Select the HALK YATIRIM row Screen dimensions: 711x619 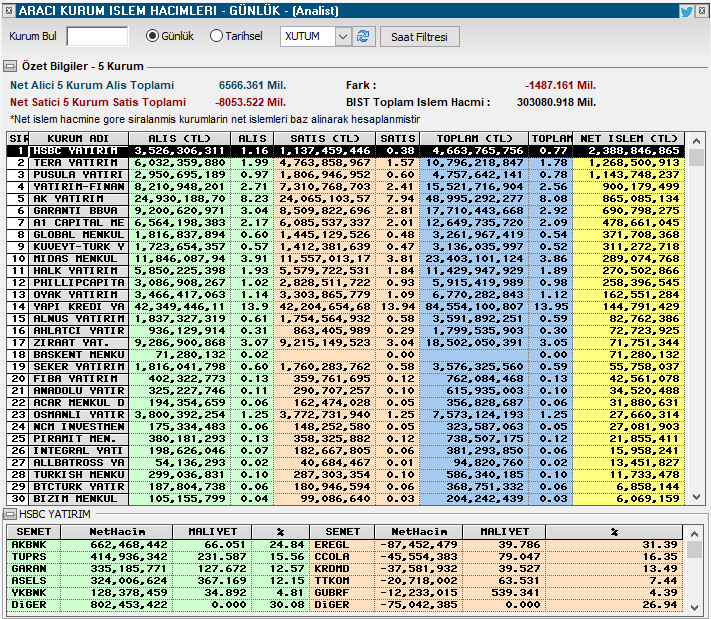(346, 271)
